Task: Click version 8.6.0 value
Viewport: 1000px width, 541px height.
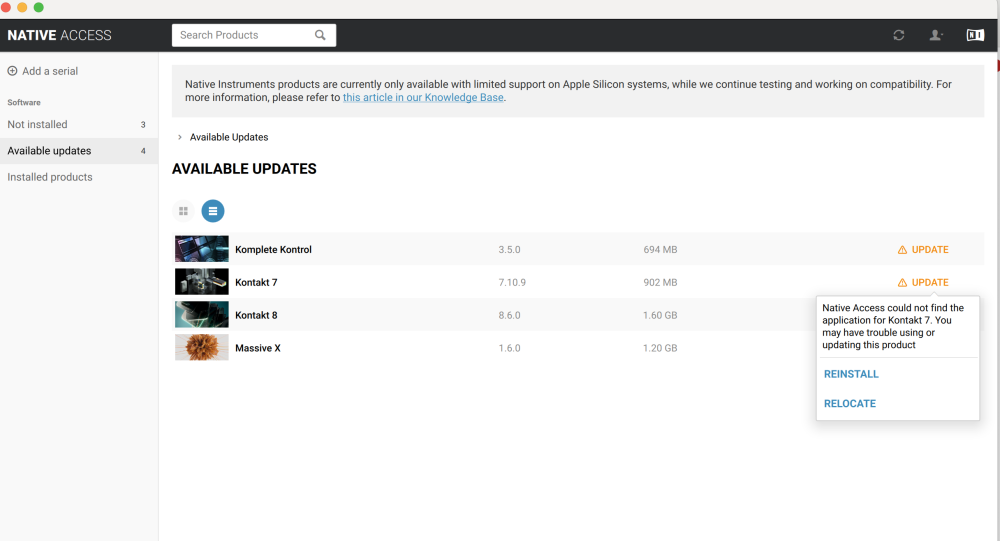Action: pos(509,315)
